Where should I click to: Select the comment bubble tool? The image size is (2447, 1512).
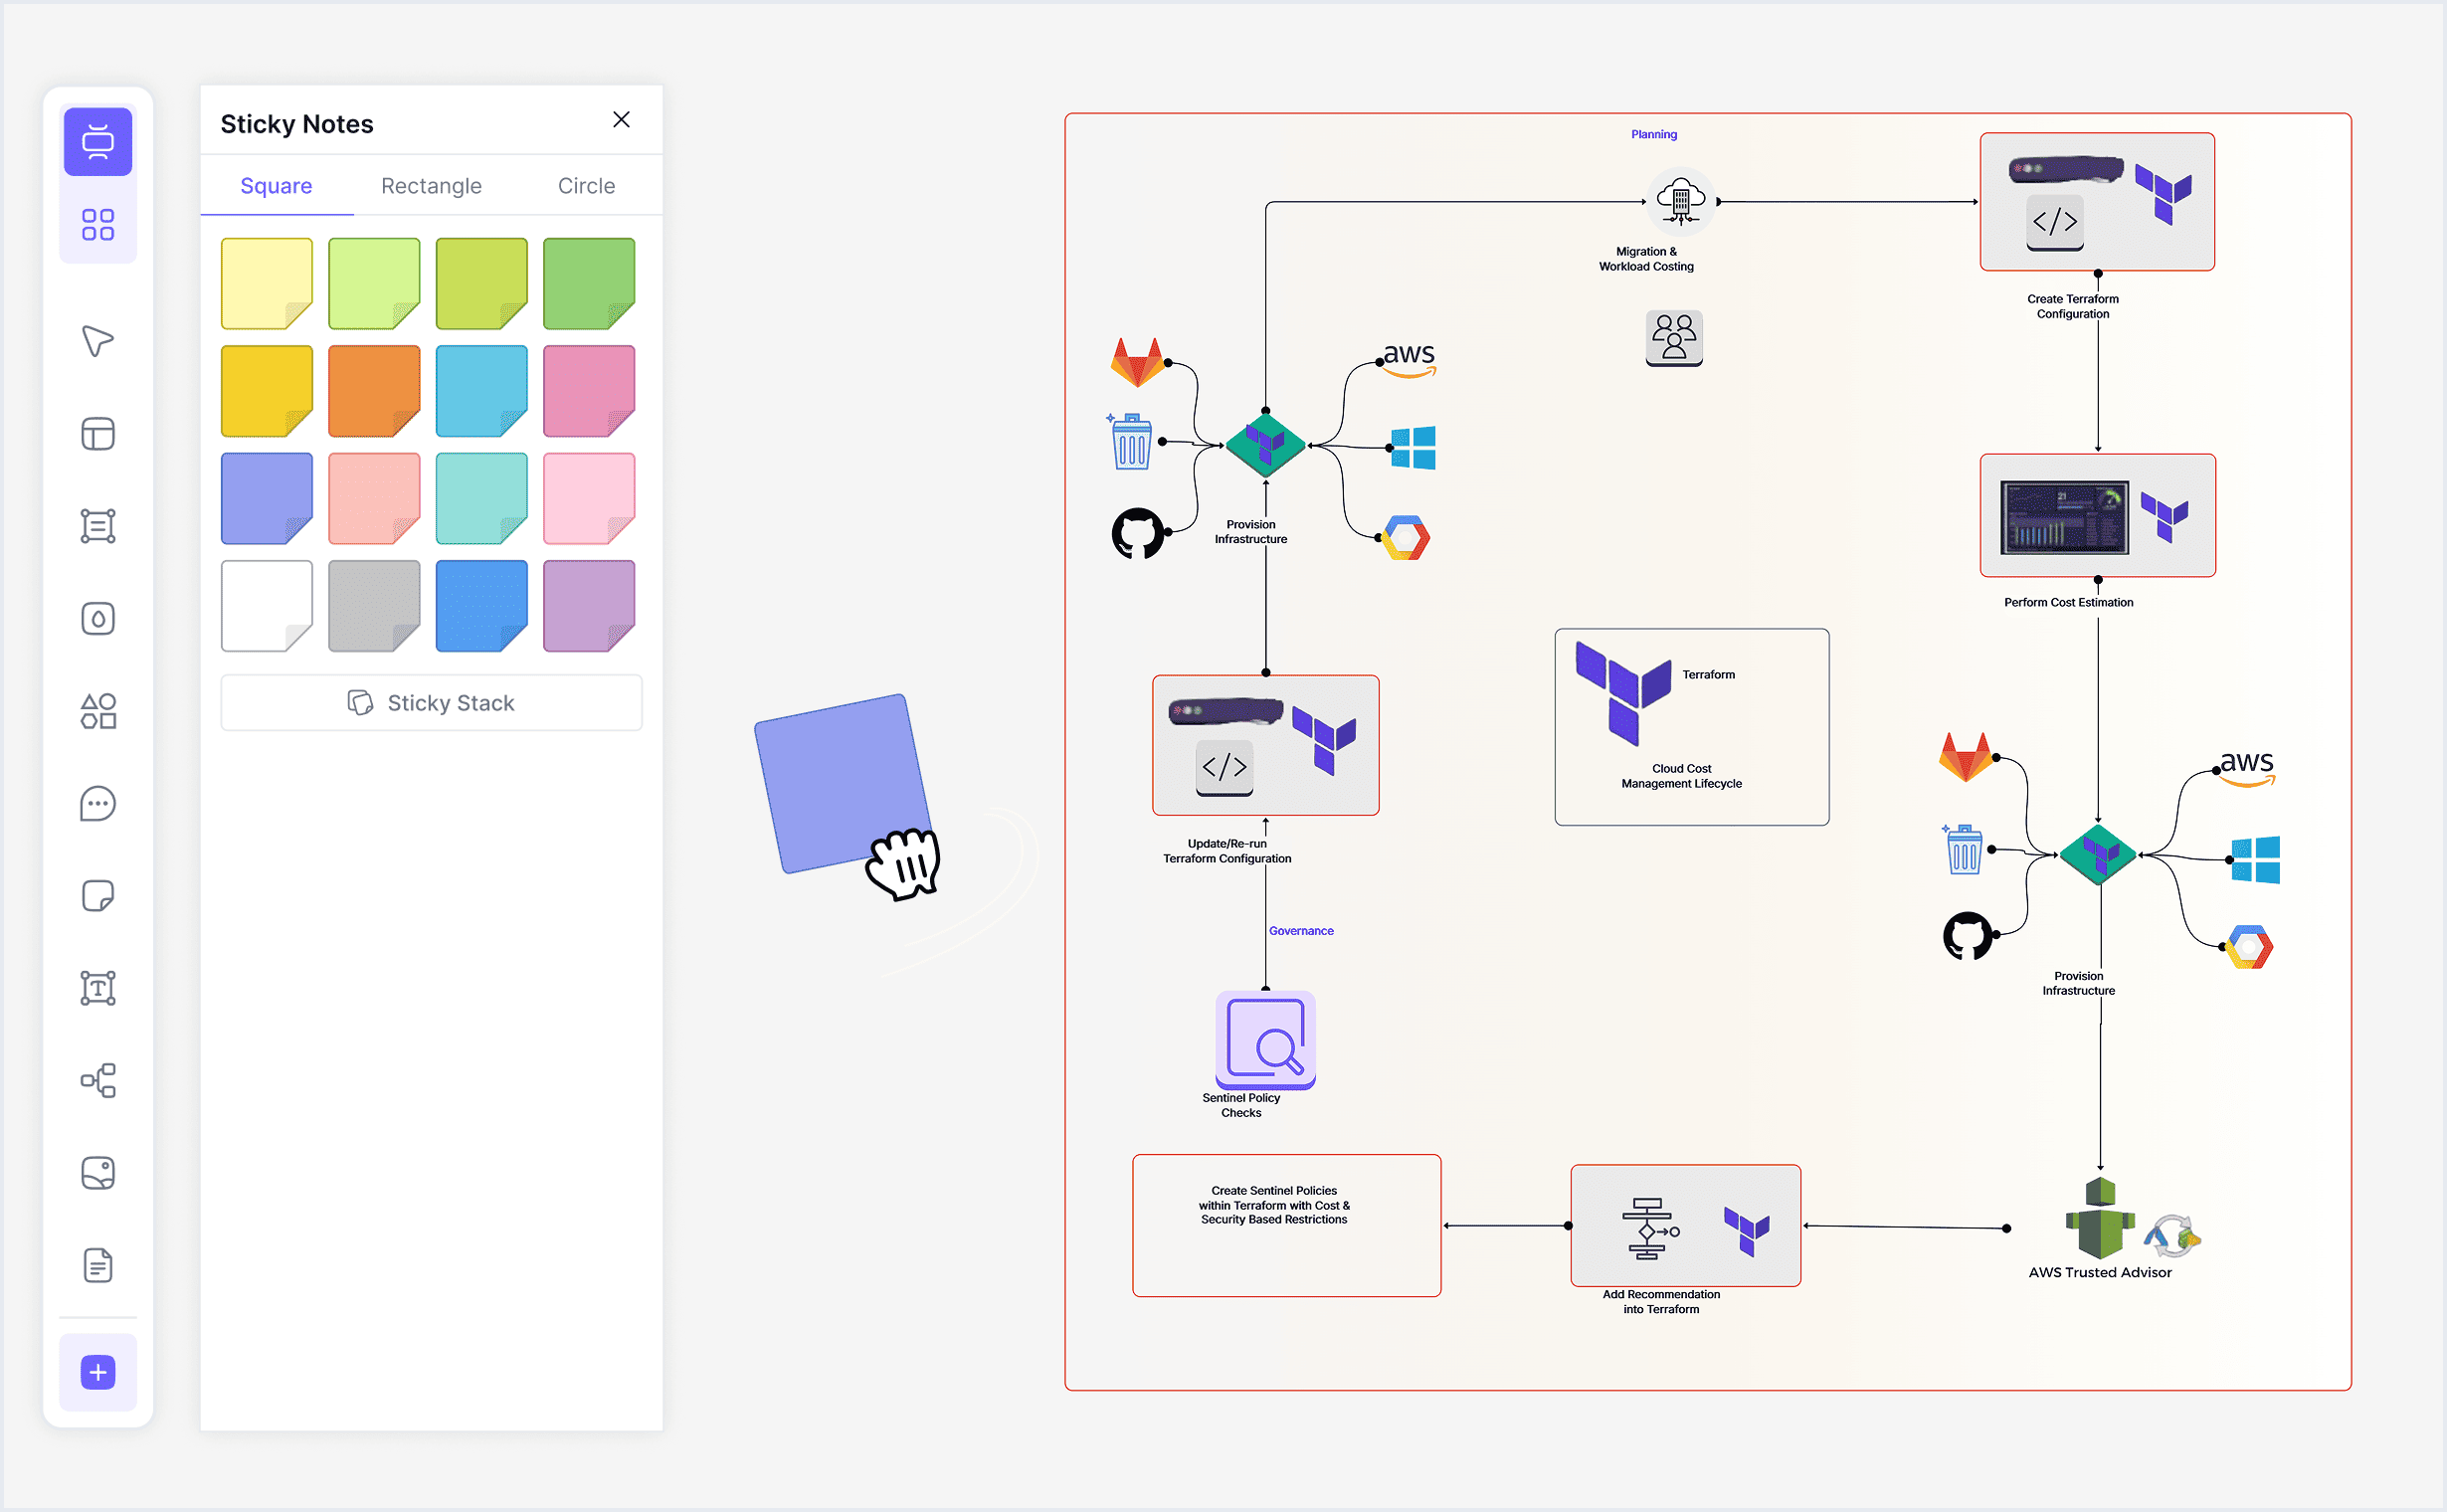click(98, 804)
